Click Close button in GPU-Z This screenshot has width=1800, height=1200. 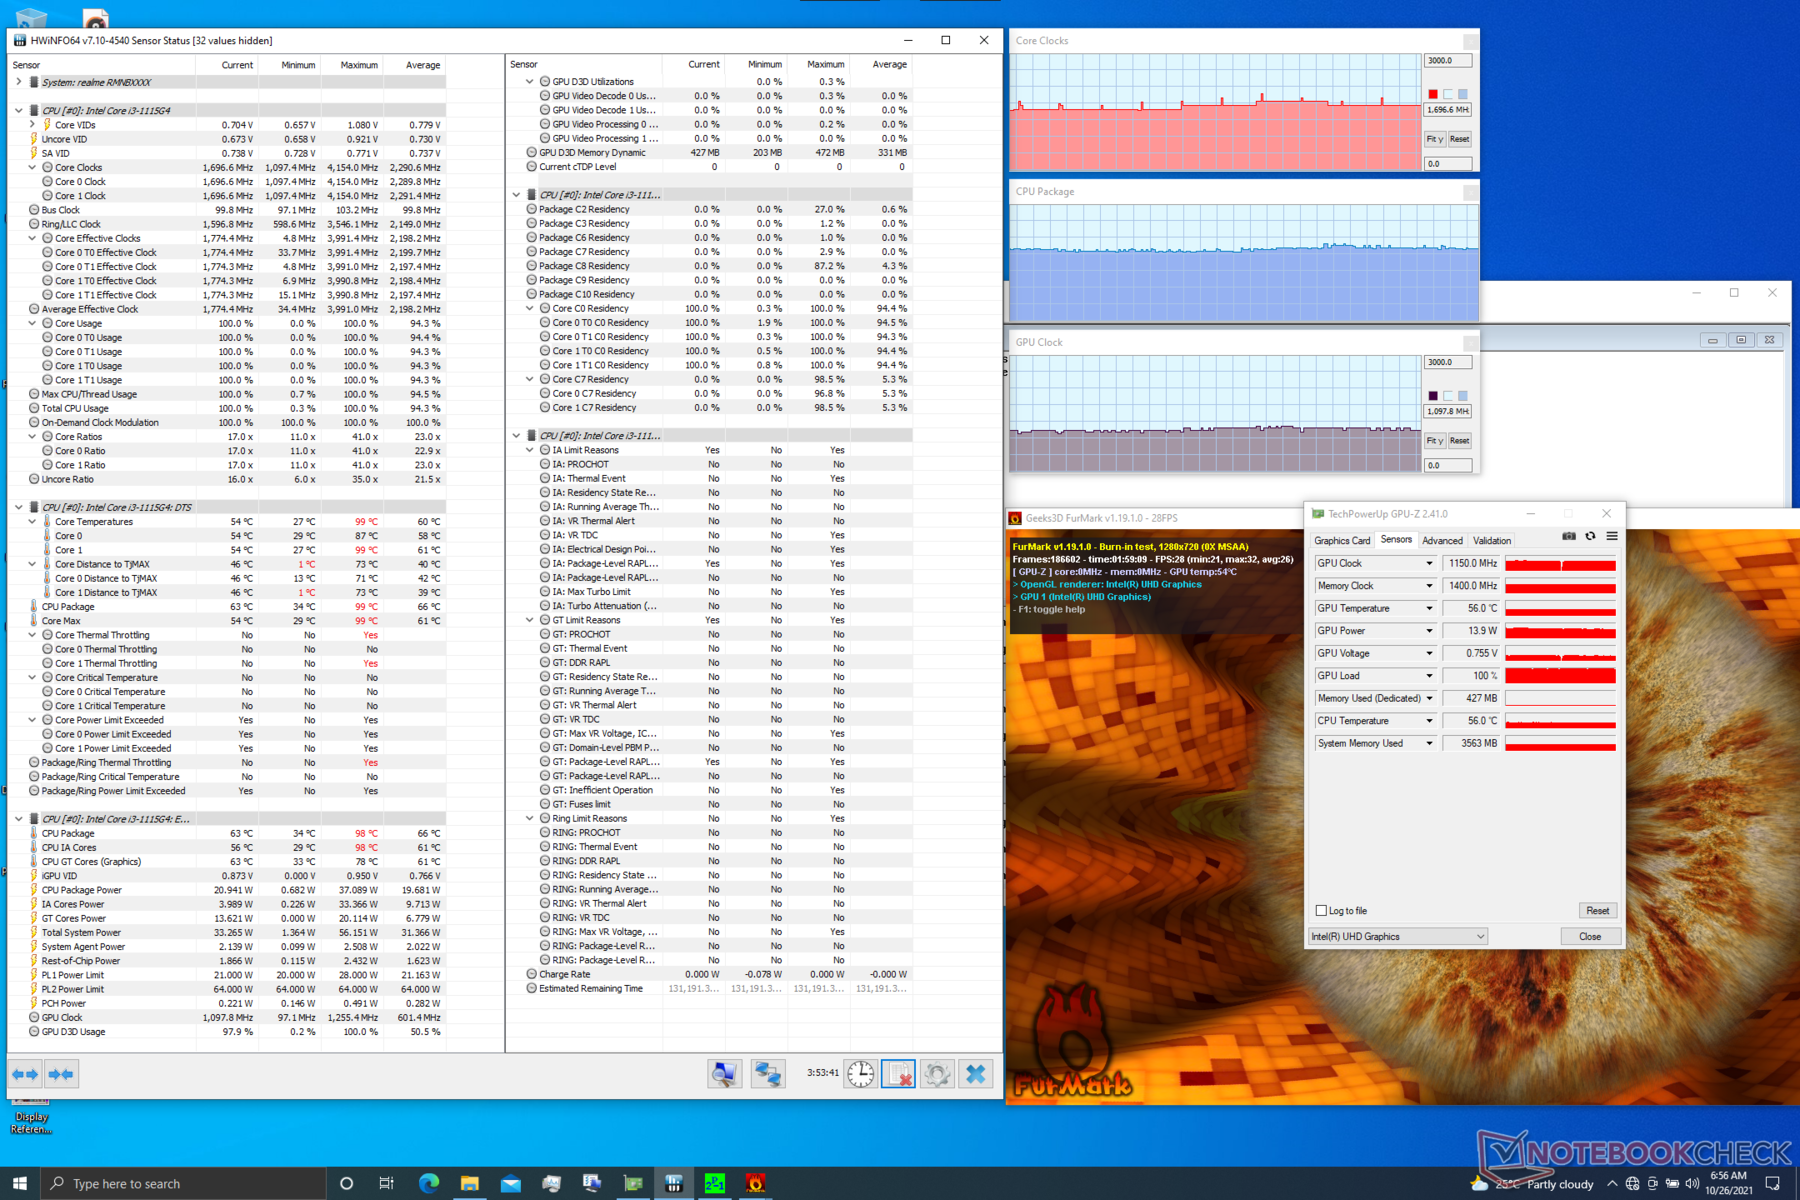click(1590, 937)
